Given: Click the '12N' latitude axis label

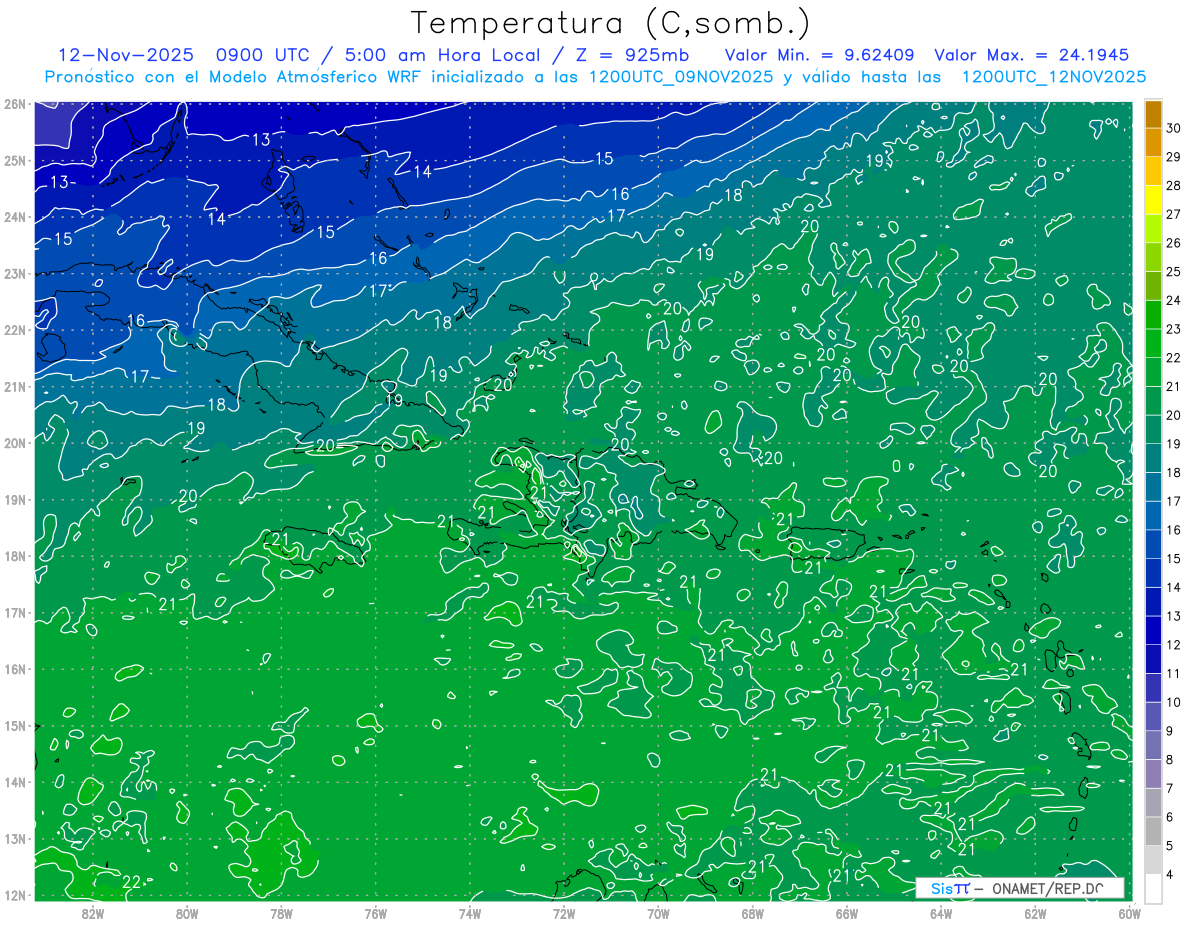Looking at the screenshot, I should tap(14, 895).
